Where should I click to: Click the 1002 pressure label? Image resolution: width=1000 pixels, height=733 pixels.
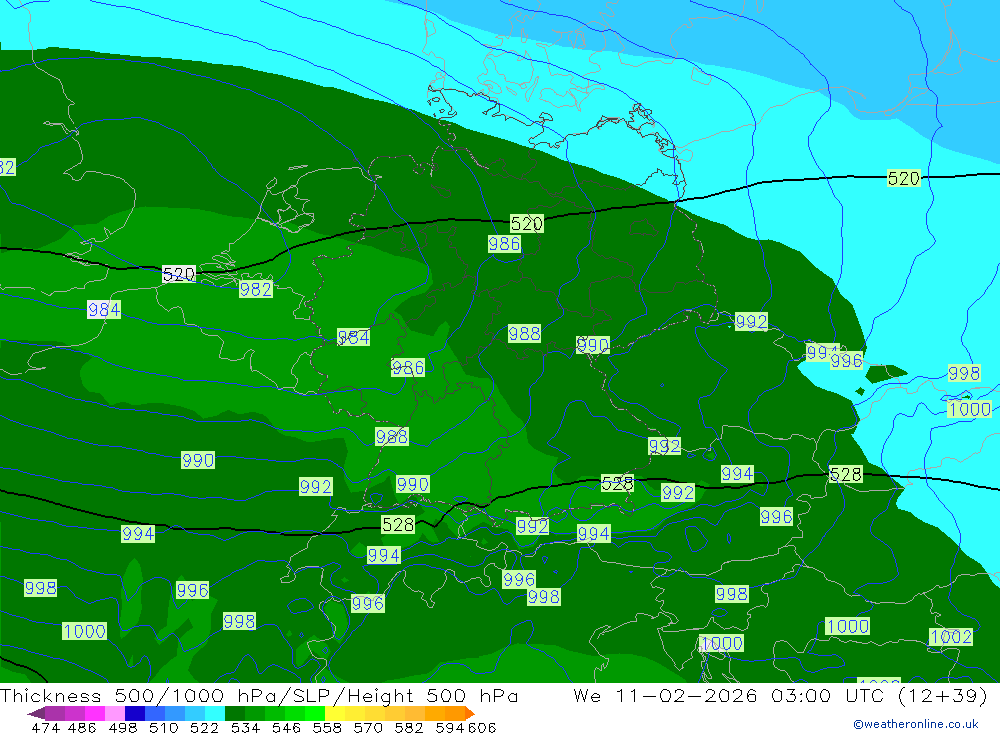point(951,637)
